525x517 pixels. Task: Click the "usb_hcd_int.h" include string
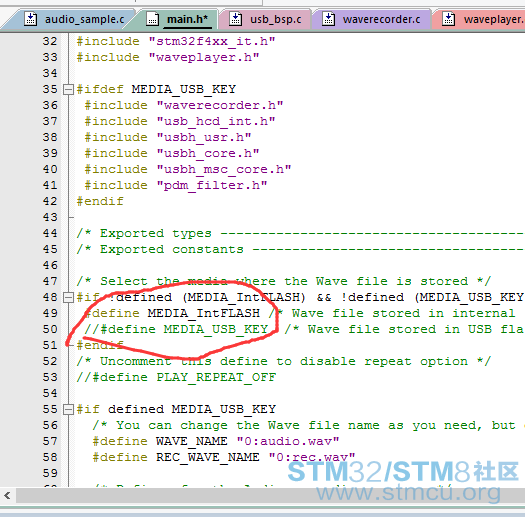pos(216,122)
